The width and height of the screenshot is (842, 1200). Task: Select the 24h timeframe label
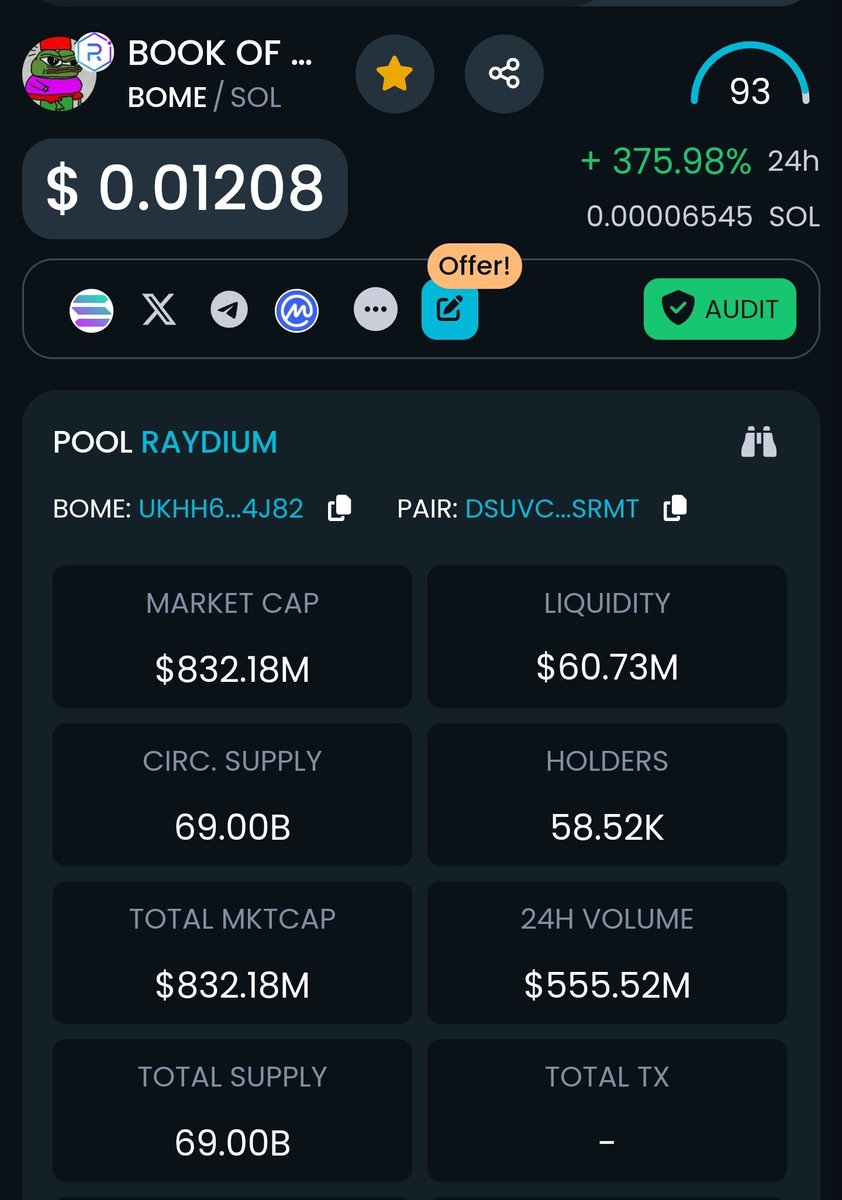[x=793, y=161]
